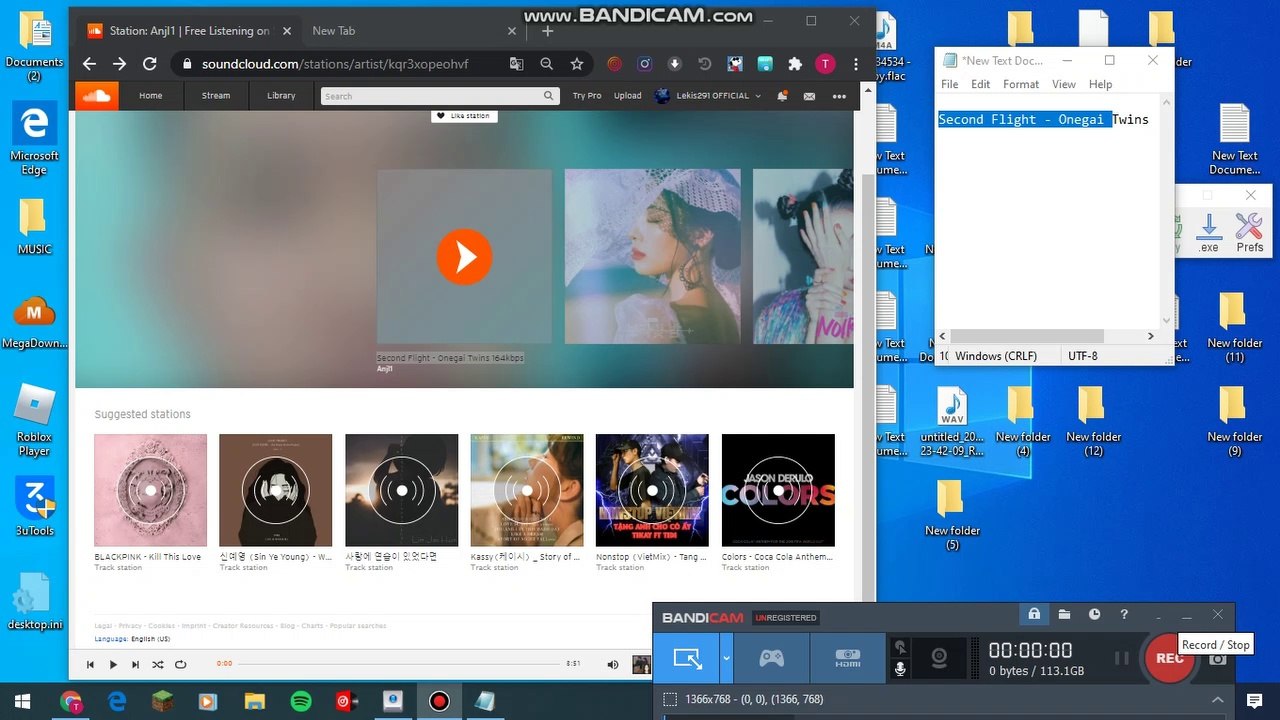
Task: Open Bandicam help question mark
Action: 1124,614
